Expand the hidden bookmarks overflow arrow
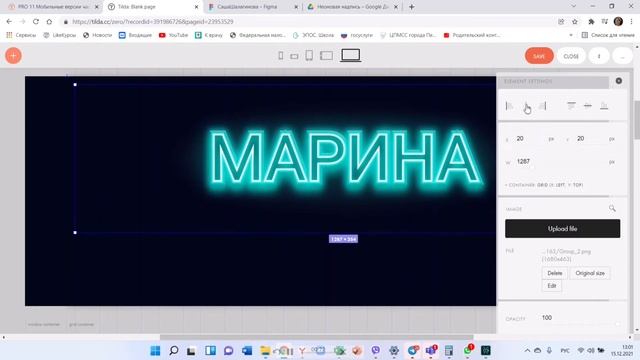 click(x=571, y=35)
